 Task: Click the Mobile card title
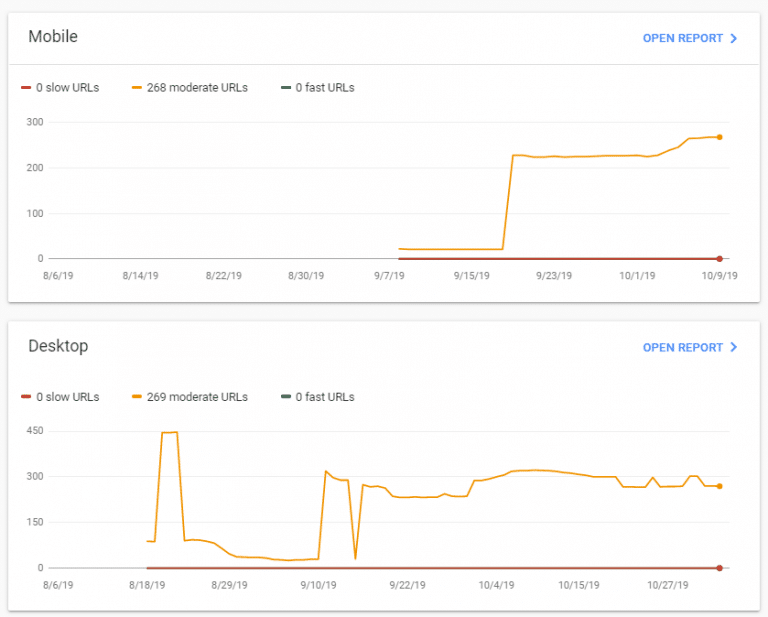pyautogui.click(x=53, y=37)
